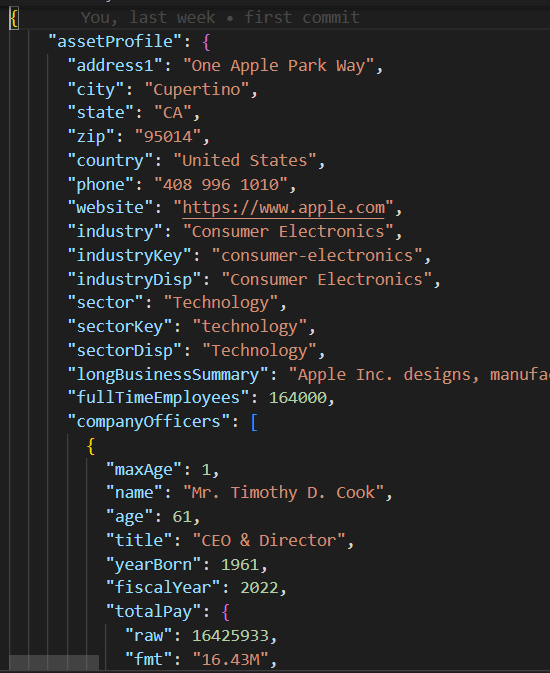Click the opening brace after assetProfile
The width and height of the screenshot is (550, 673).
[x=207, y=42]
